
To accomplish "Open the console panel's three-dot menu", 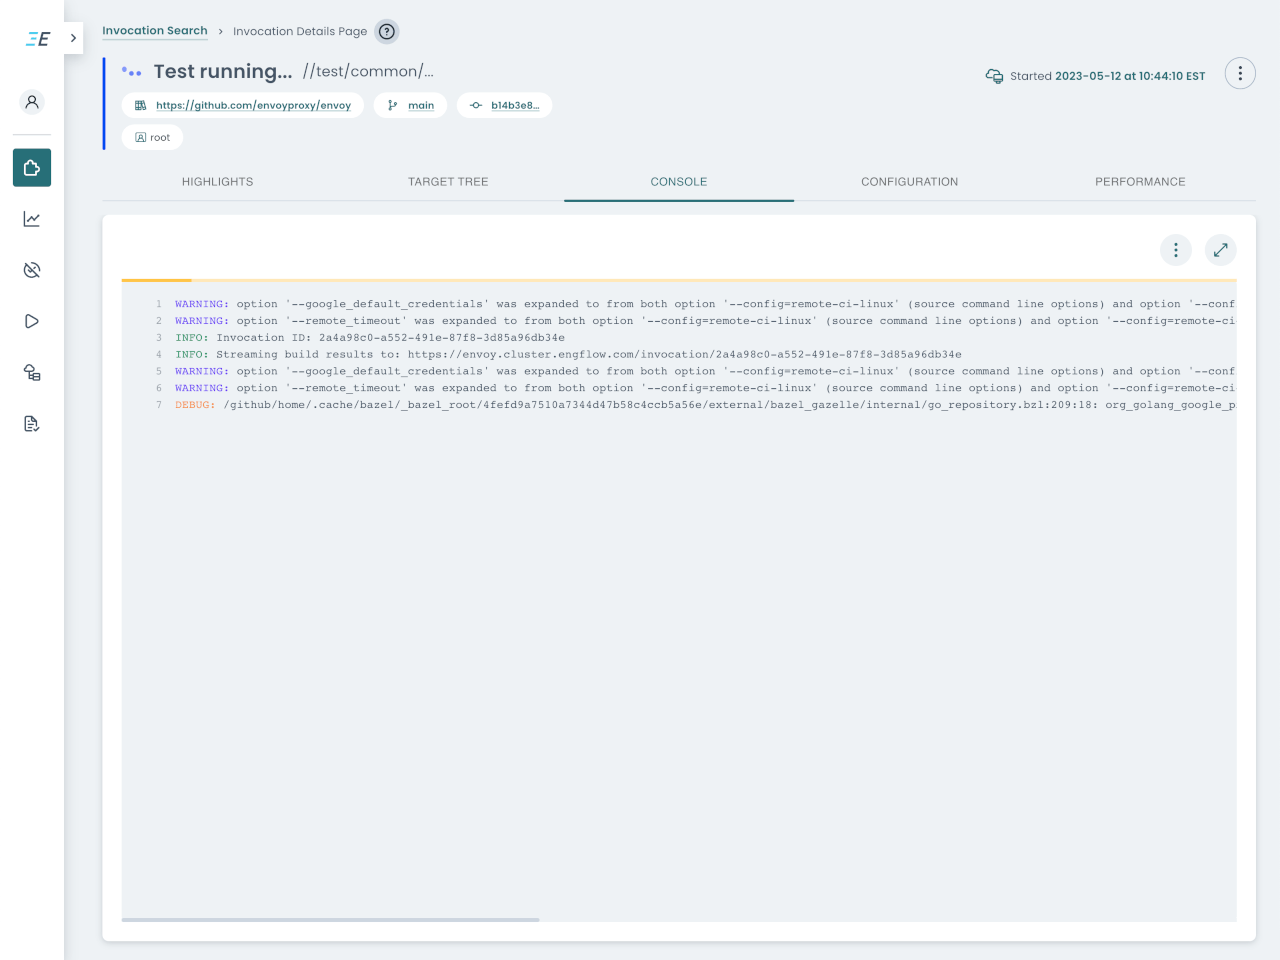I will (1176, 250).
